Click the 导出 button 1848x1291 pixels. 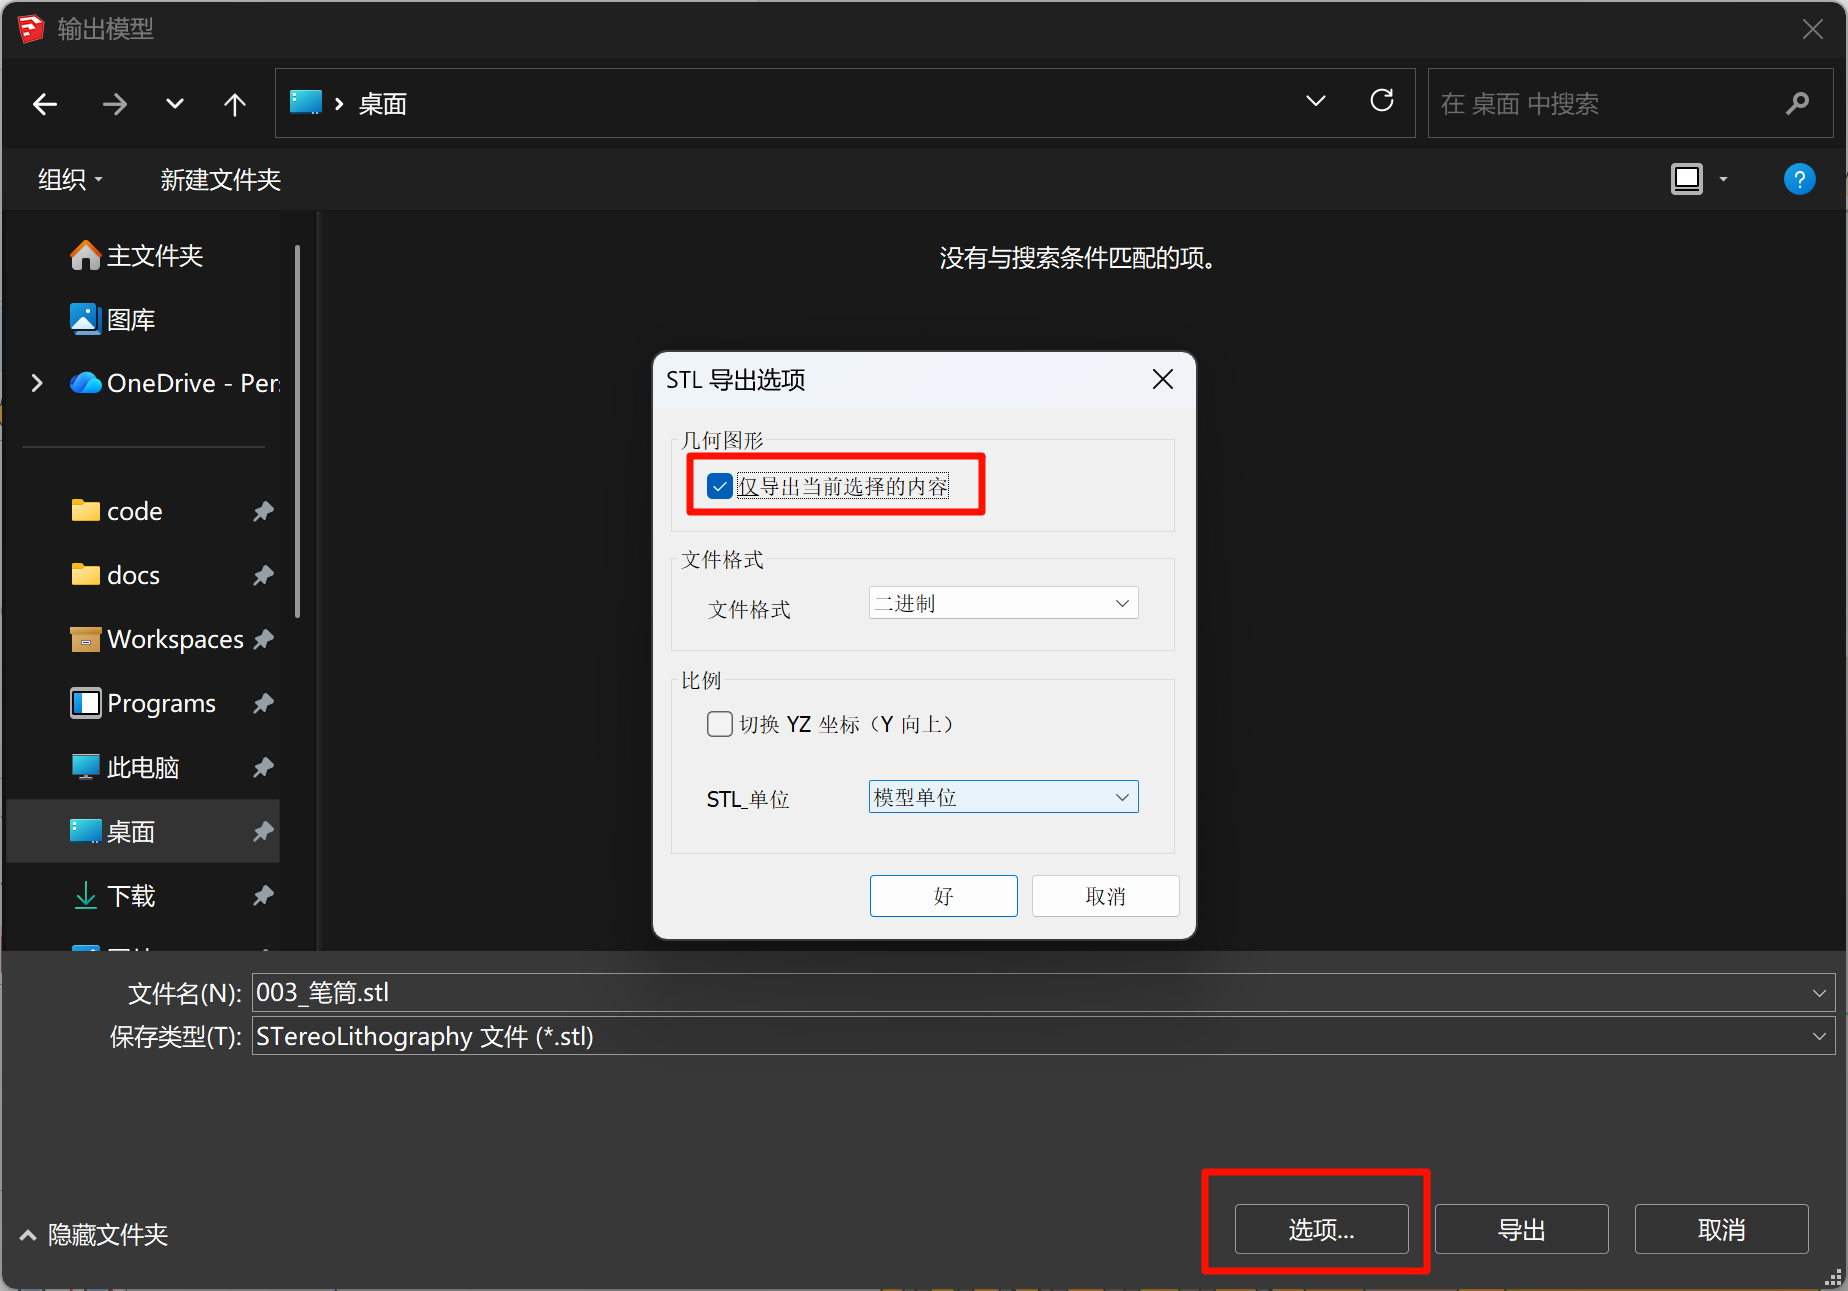click(1520, 1229)
